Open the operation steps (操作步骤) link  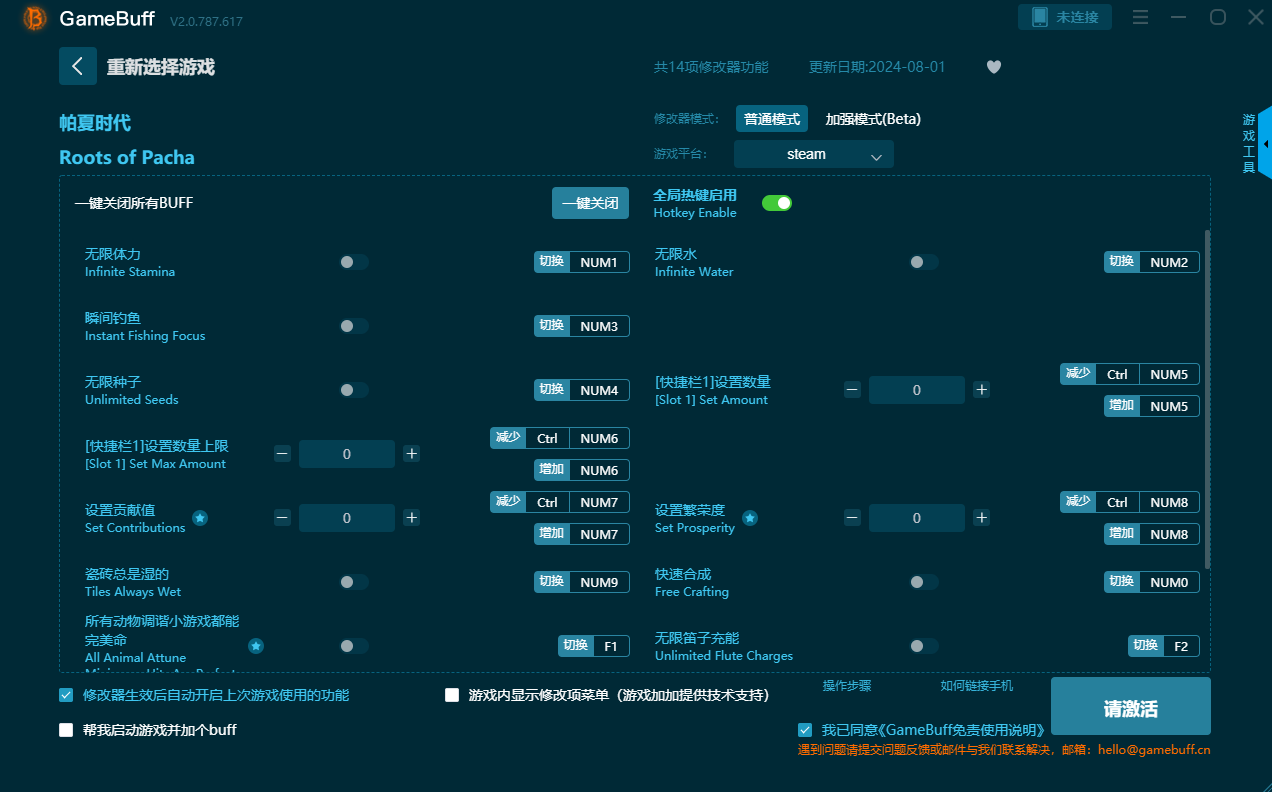847,686
